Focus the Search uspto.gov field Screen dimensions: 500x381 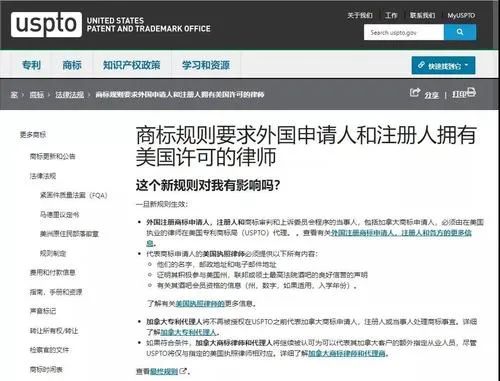click(404, 32)
